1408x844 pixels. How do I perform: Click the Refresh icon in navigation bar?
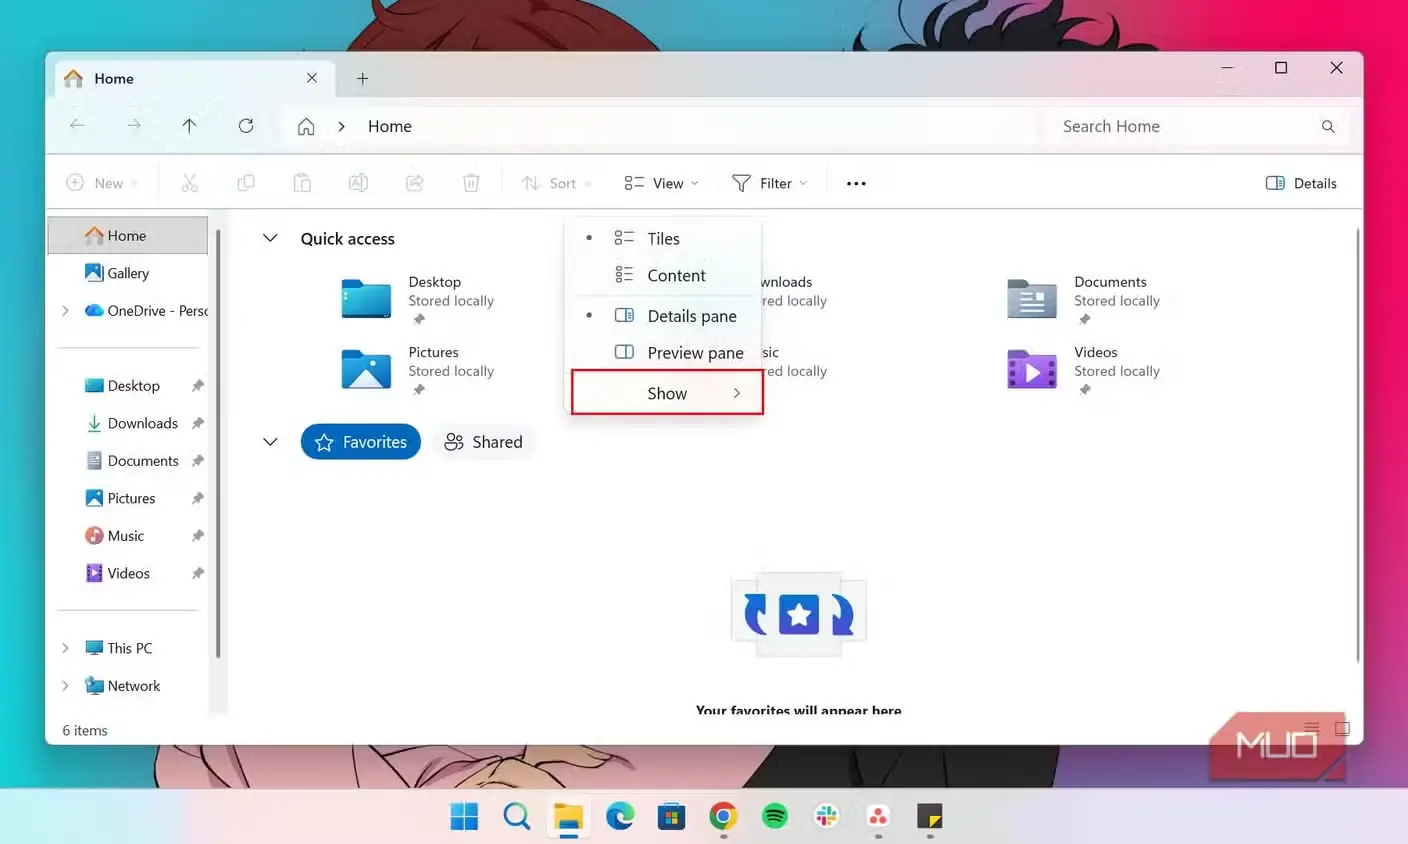click(x=245, y=126)
